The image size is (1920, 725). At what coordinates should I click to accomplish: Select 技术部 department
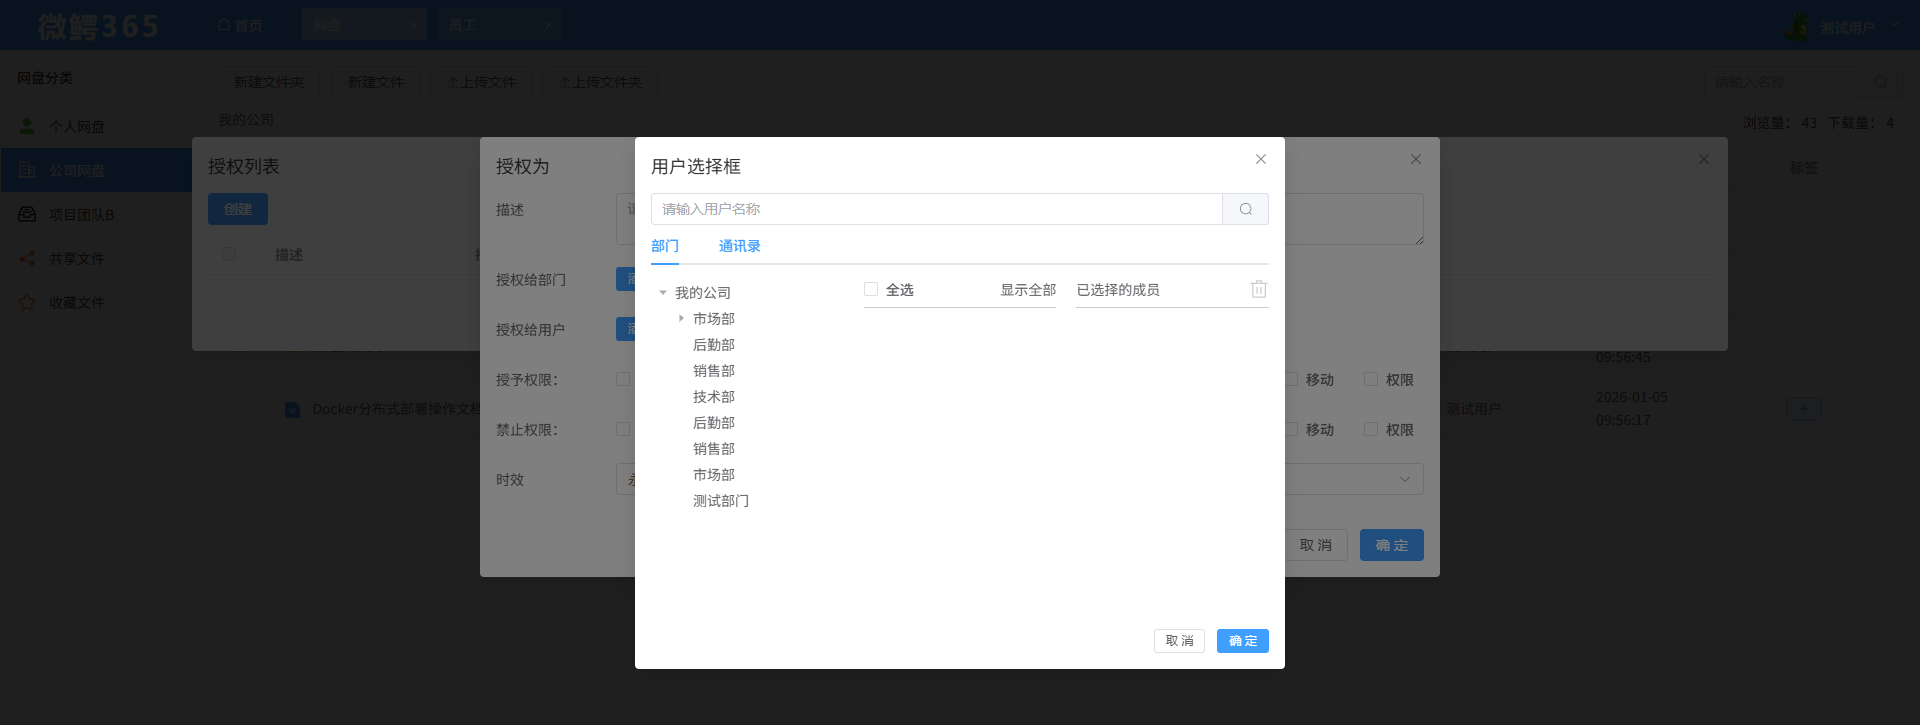(714, 397)
